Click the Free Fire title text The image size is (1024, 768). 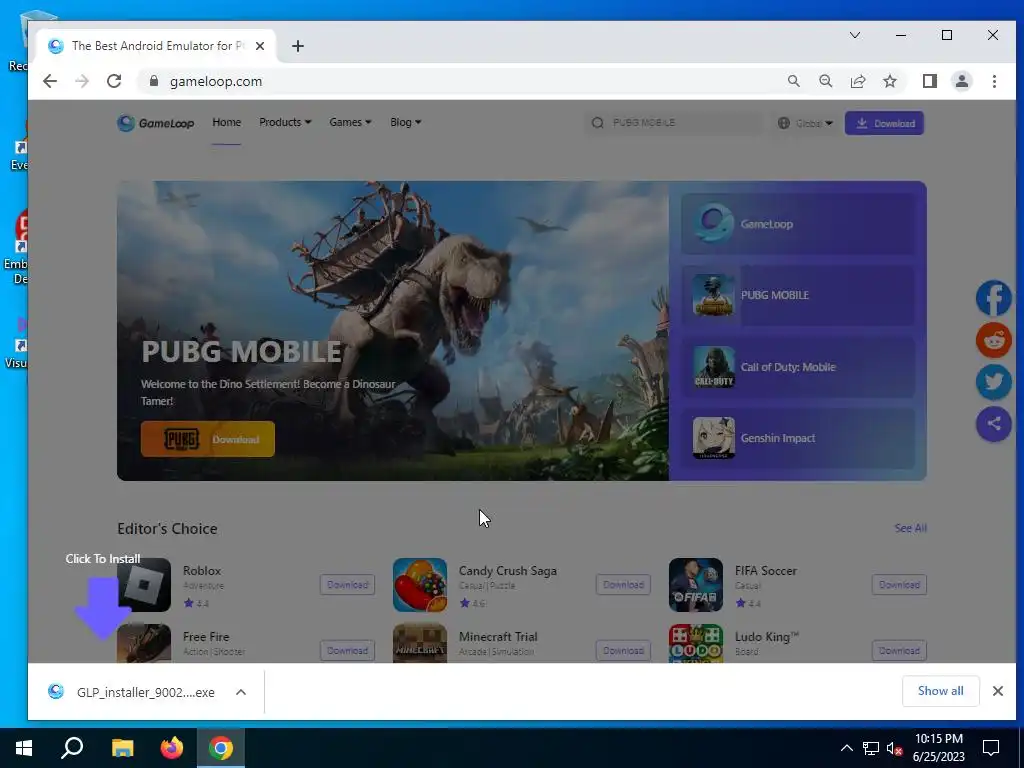click(x=206, y=636)
